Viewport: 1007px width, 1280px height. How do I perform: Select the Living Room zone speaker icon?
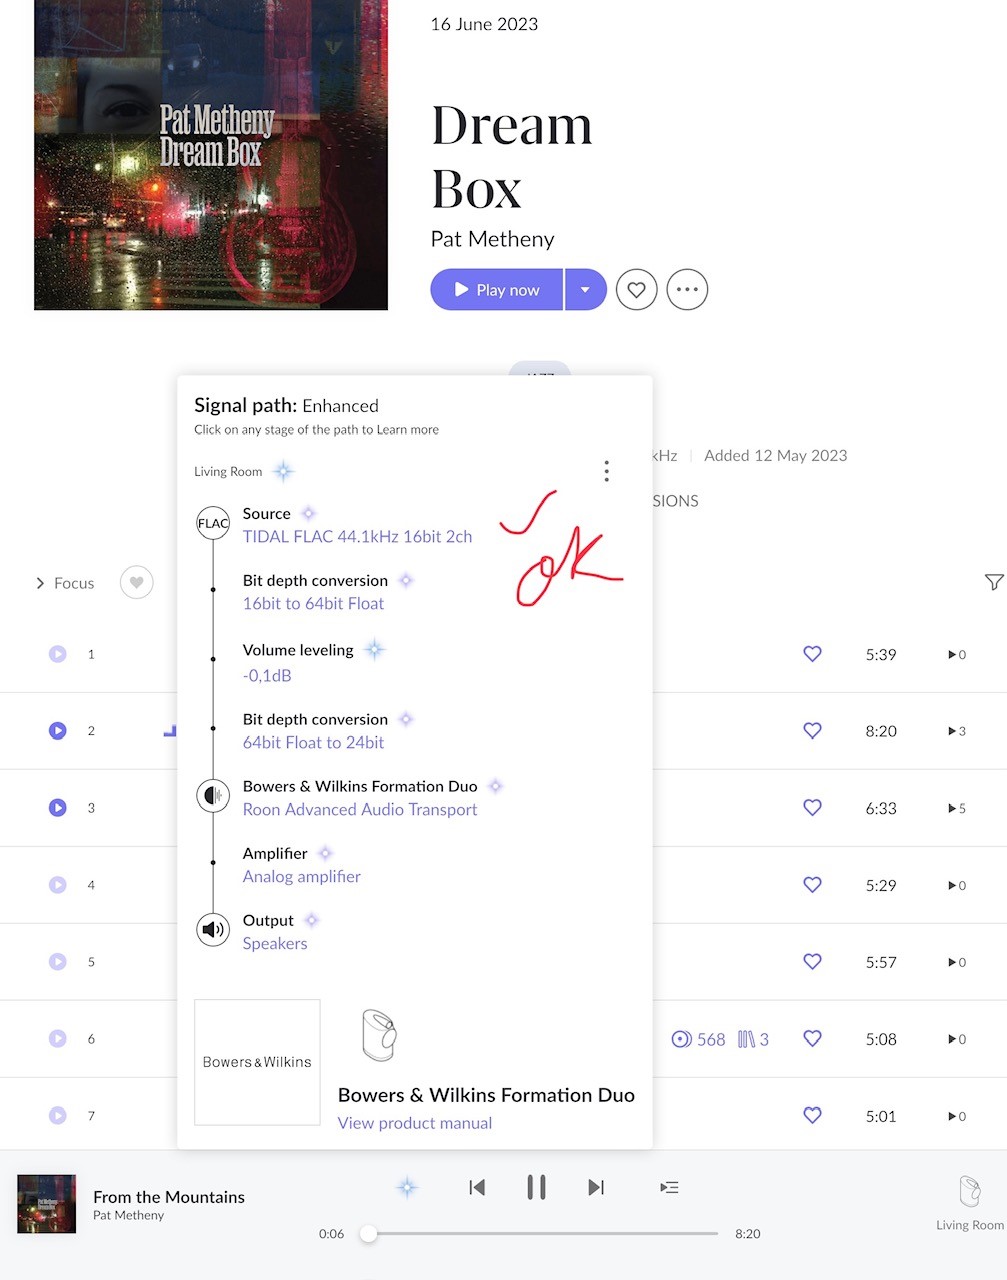(x=968, y=1192)
